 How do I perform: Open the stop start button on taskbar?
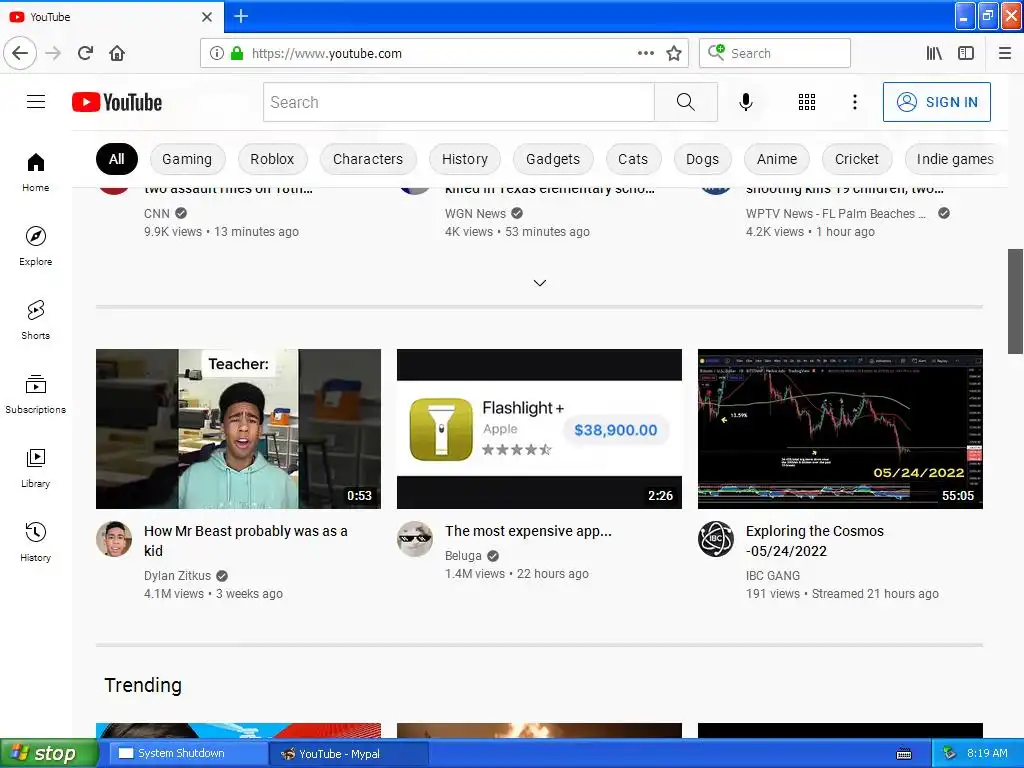point(48,754)
